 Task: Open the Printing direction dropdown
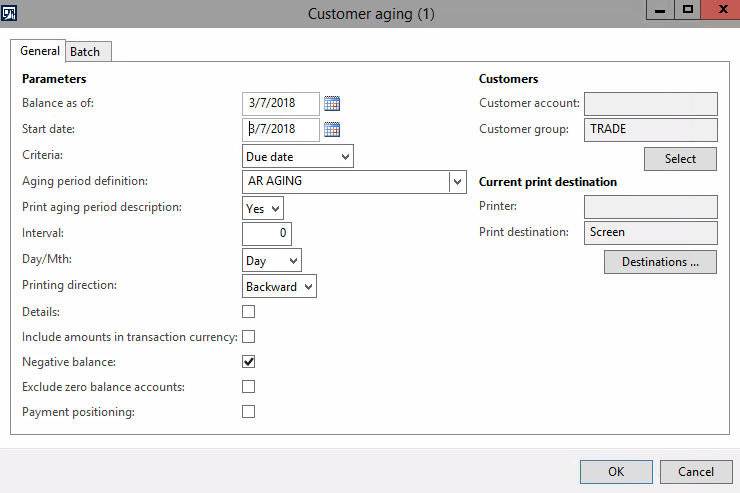(279, 286)
